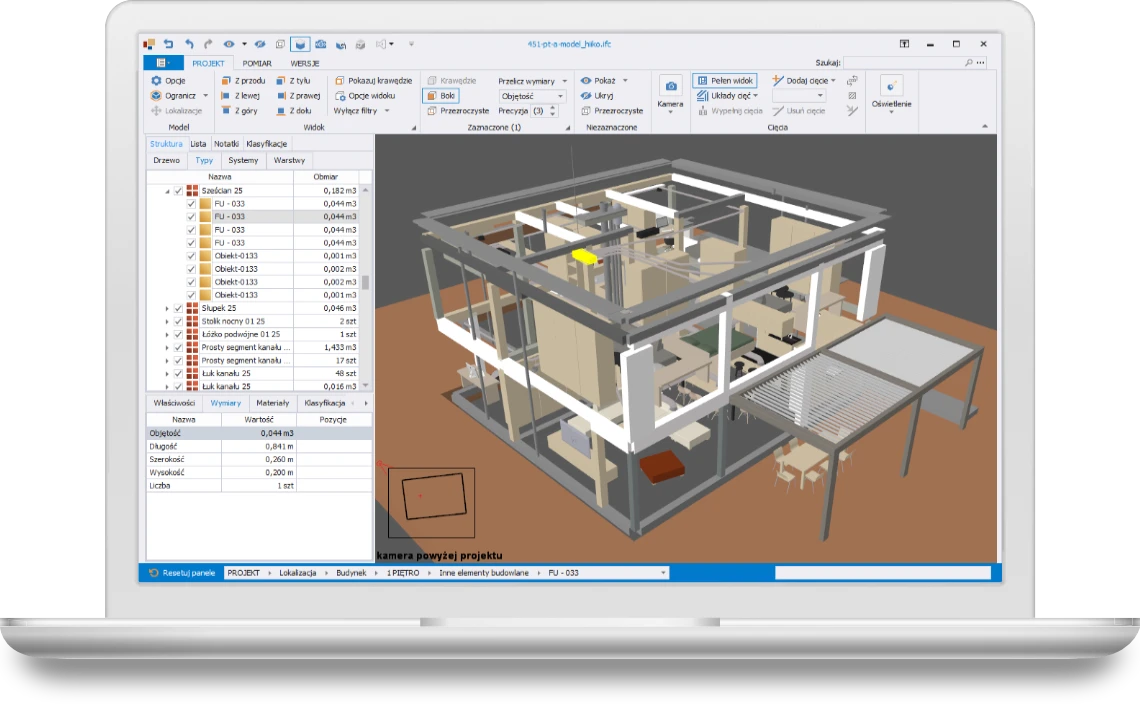Open the Materiały tab
Image resolution: width=1140 pixels, height=710 pixels.
tap(273, 403)
